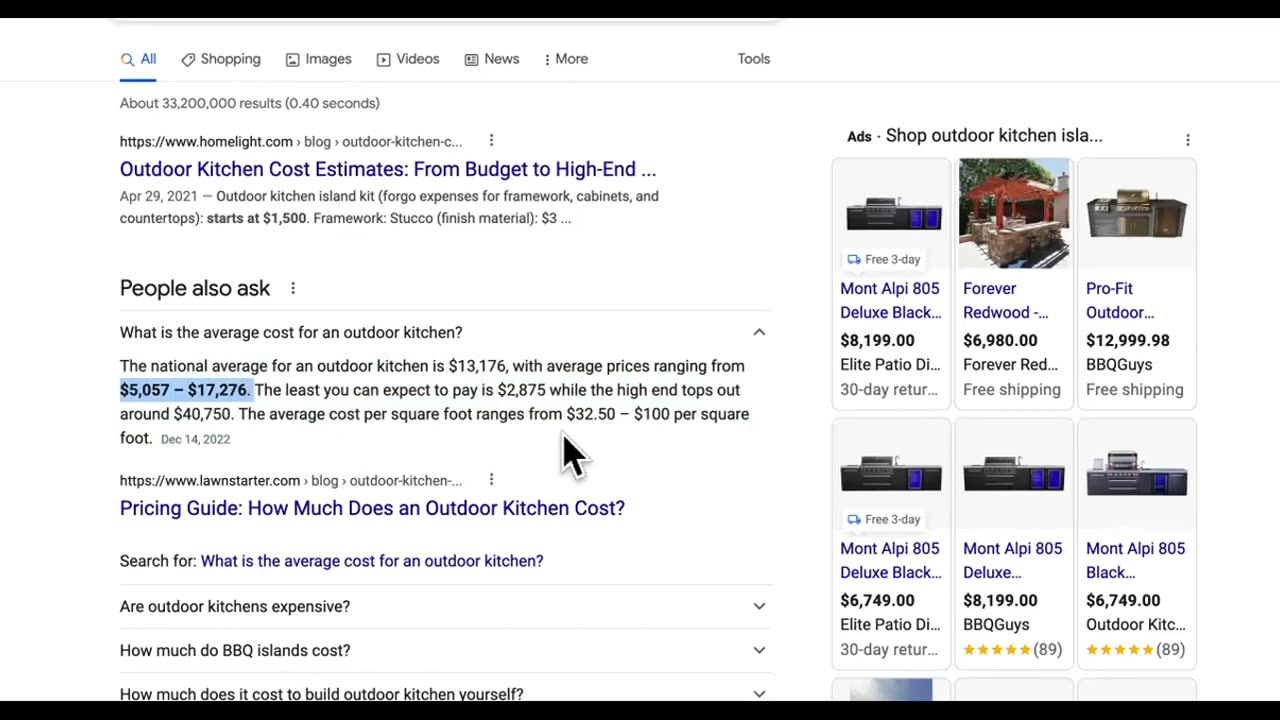Open Mont Alpi 805 Deluxe Black $6,749.00 Elite Patio ad
Image resolution: width=1280 pixels, height=720 pixels.
point(890,560)
